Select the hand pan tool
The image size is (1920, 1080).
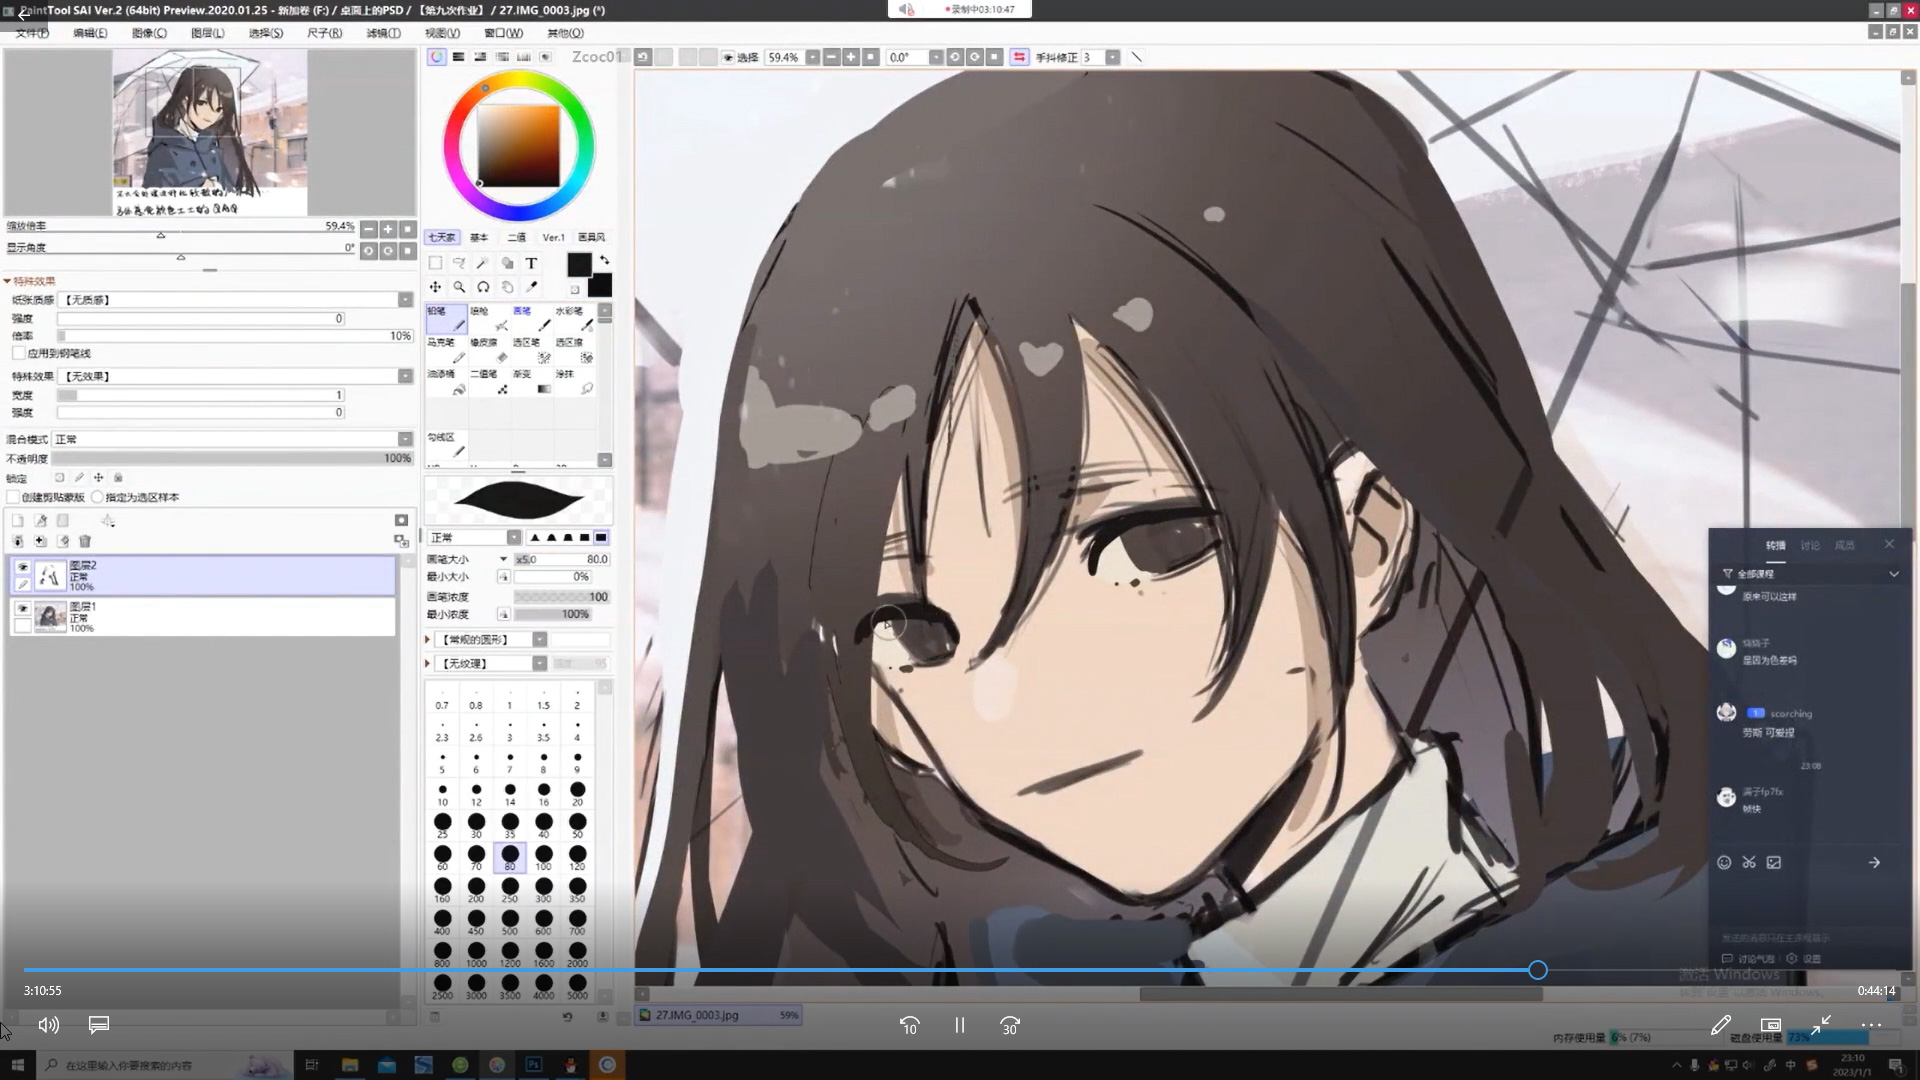[x=507, y=287]
